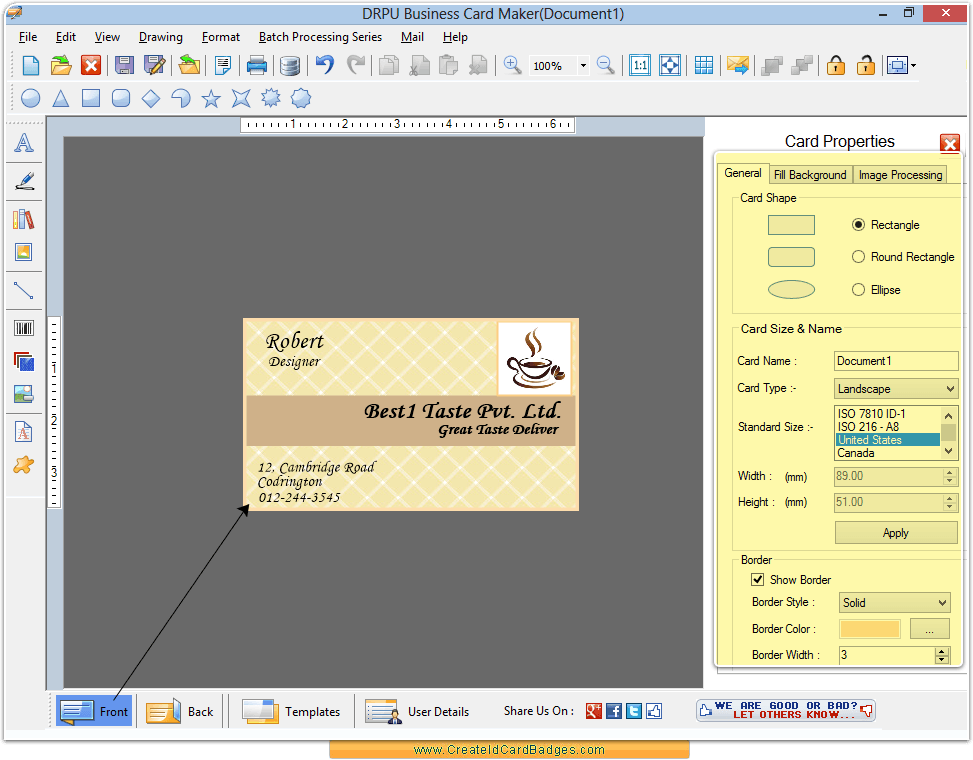This screenshot has height=760, width=973.
Task: Click the red X close-document toolbar icon
Action: [91, 65]
